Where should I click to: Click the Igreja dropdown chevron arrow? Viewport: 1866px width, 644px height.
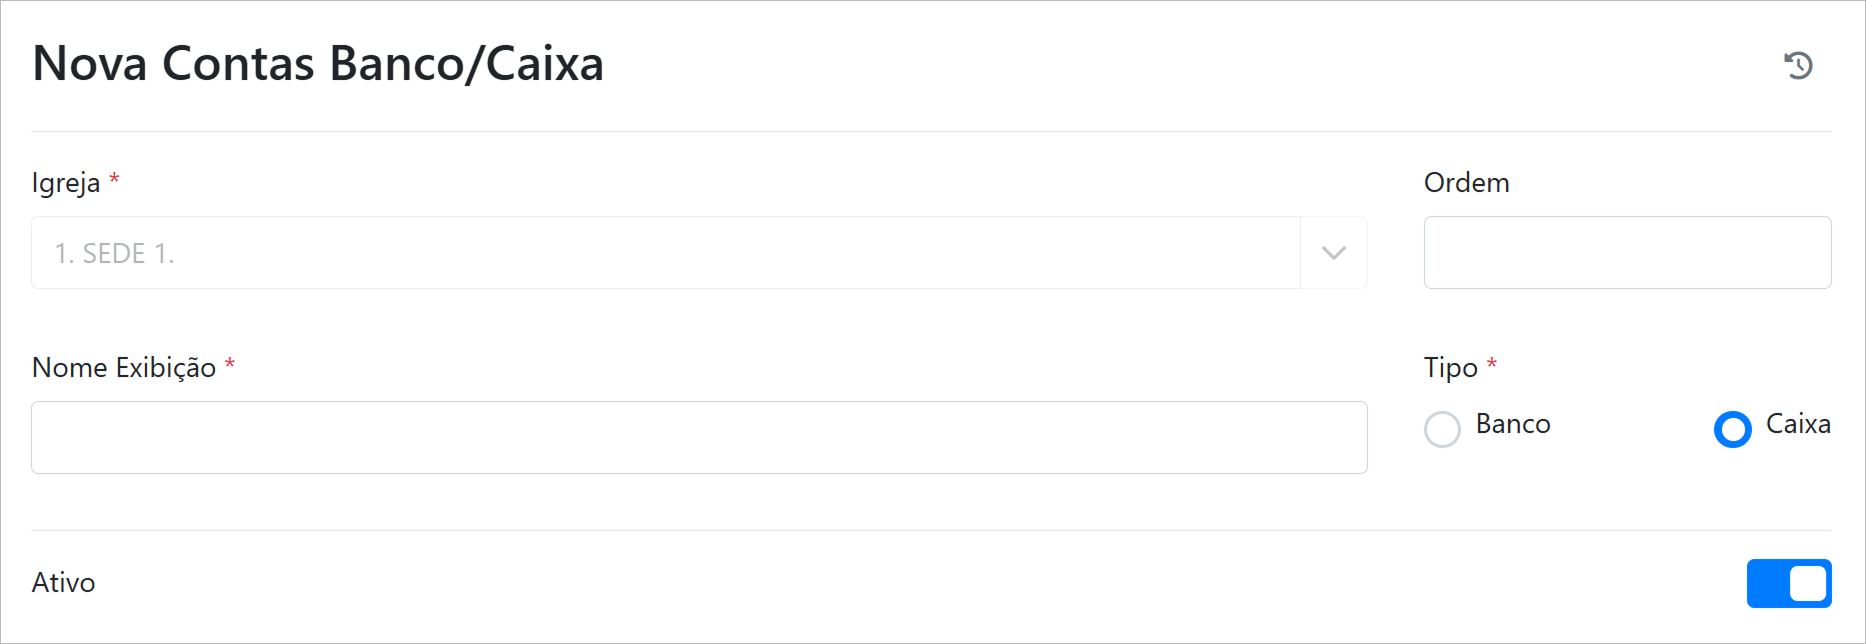pyautogui.click(x=1333, y=253)
